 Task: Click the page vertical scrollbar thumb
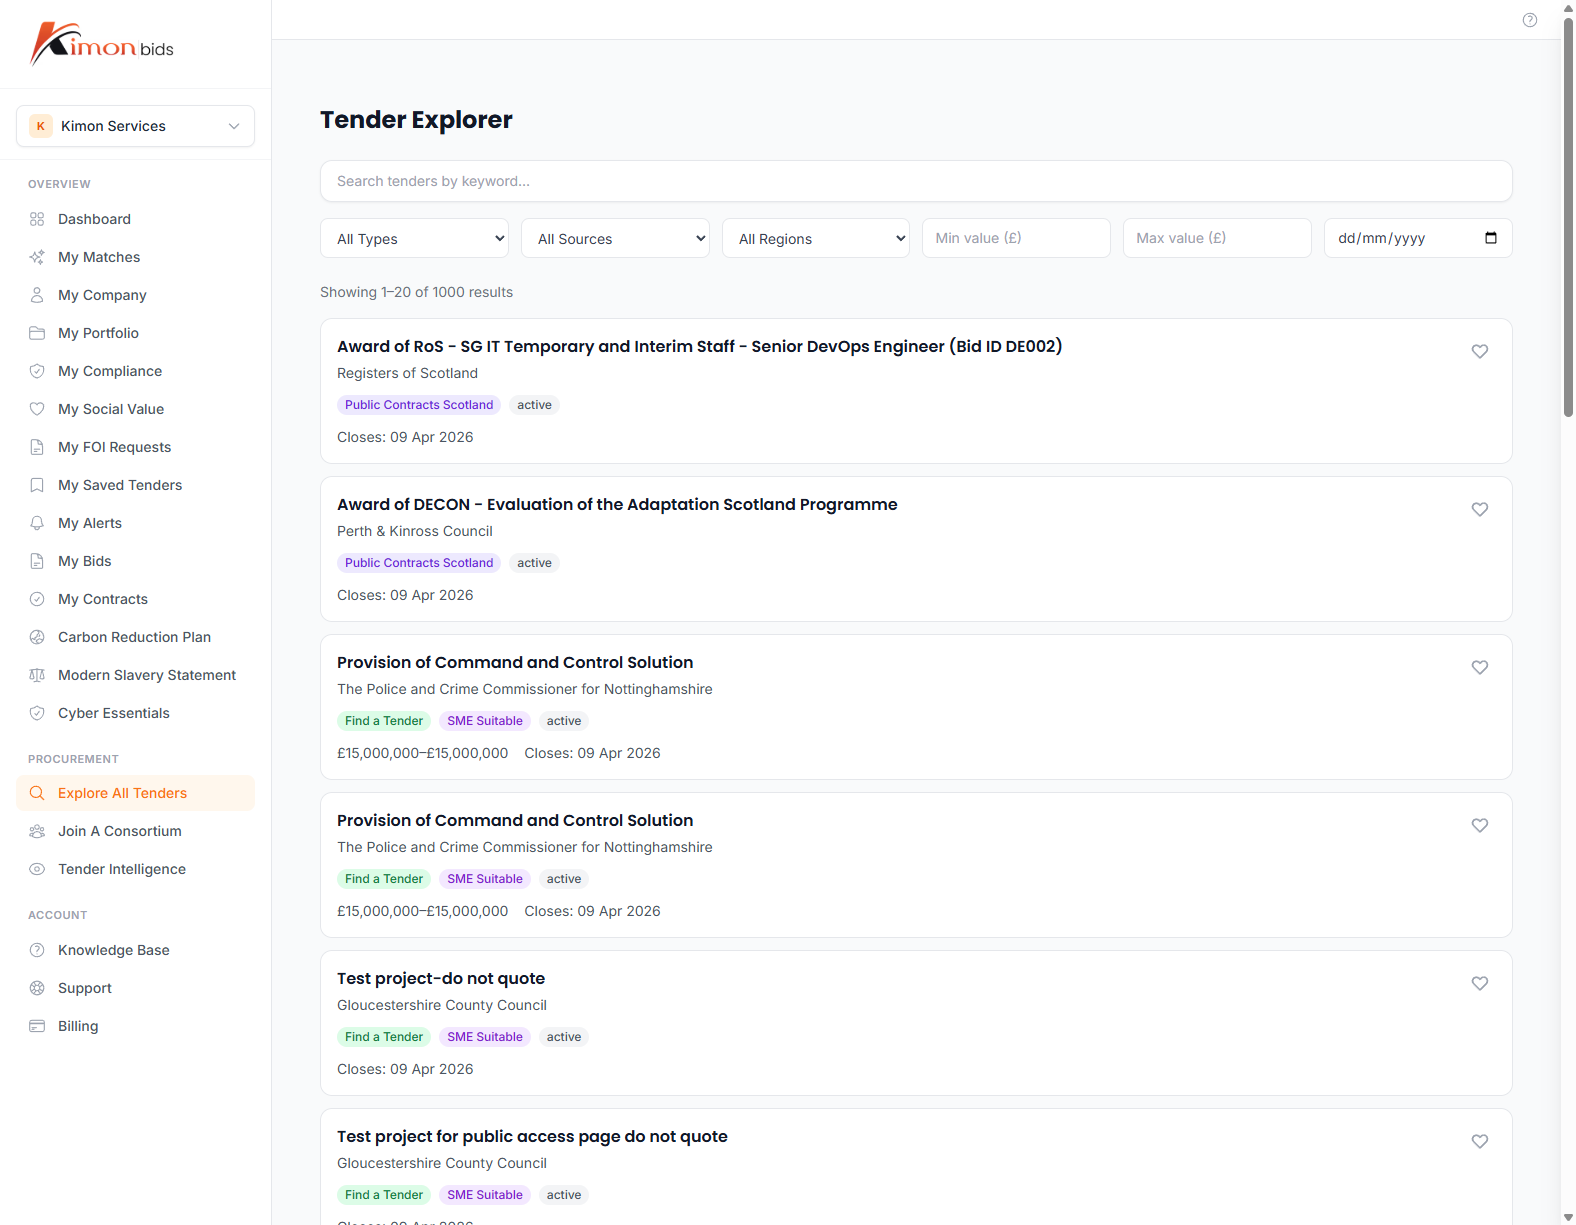(1568, 215)
